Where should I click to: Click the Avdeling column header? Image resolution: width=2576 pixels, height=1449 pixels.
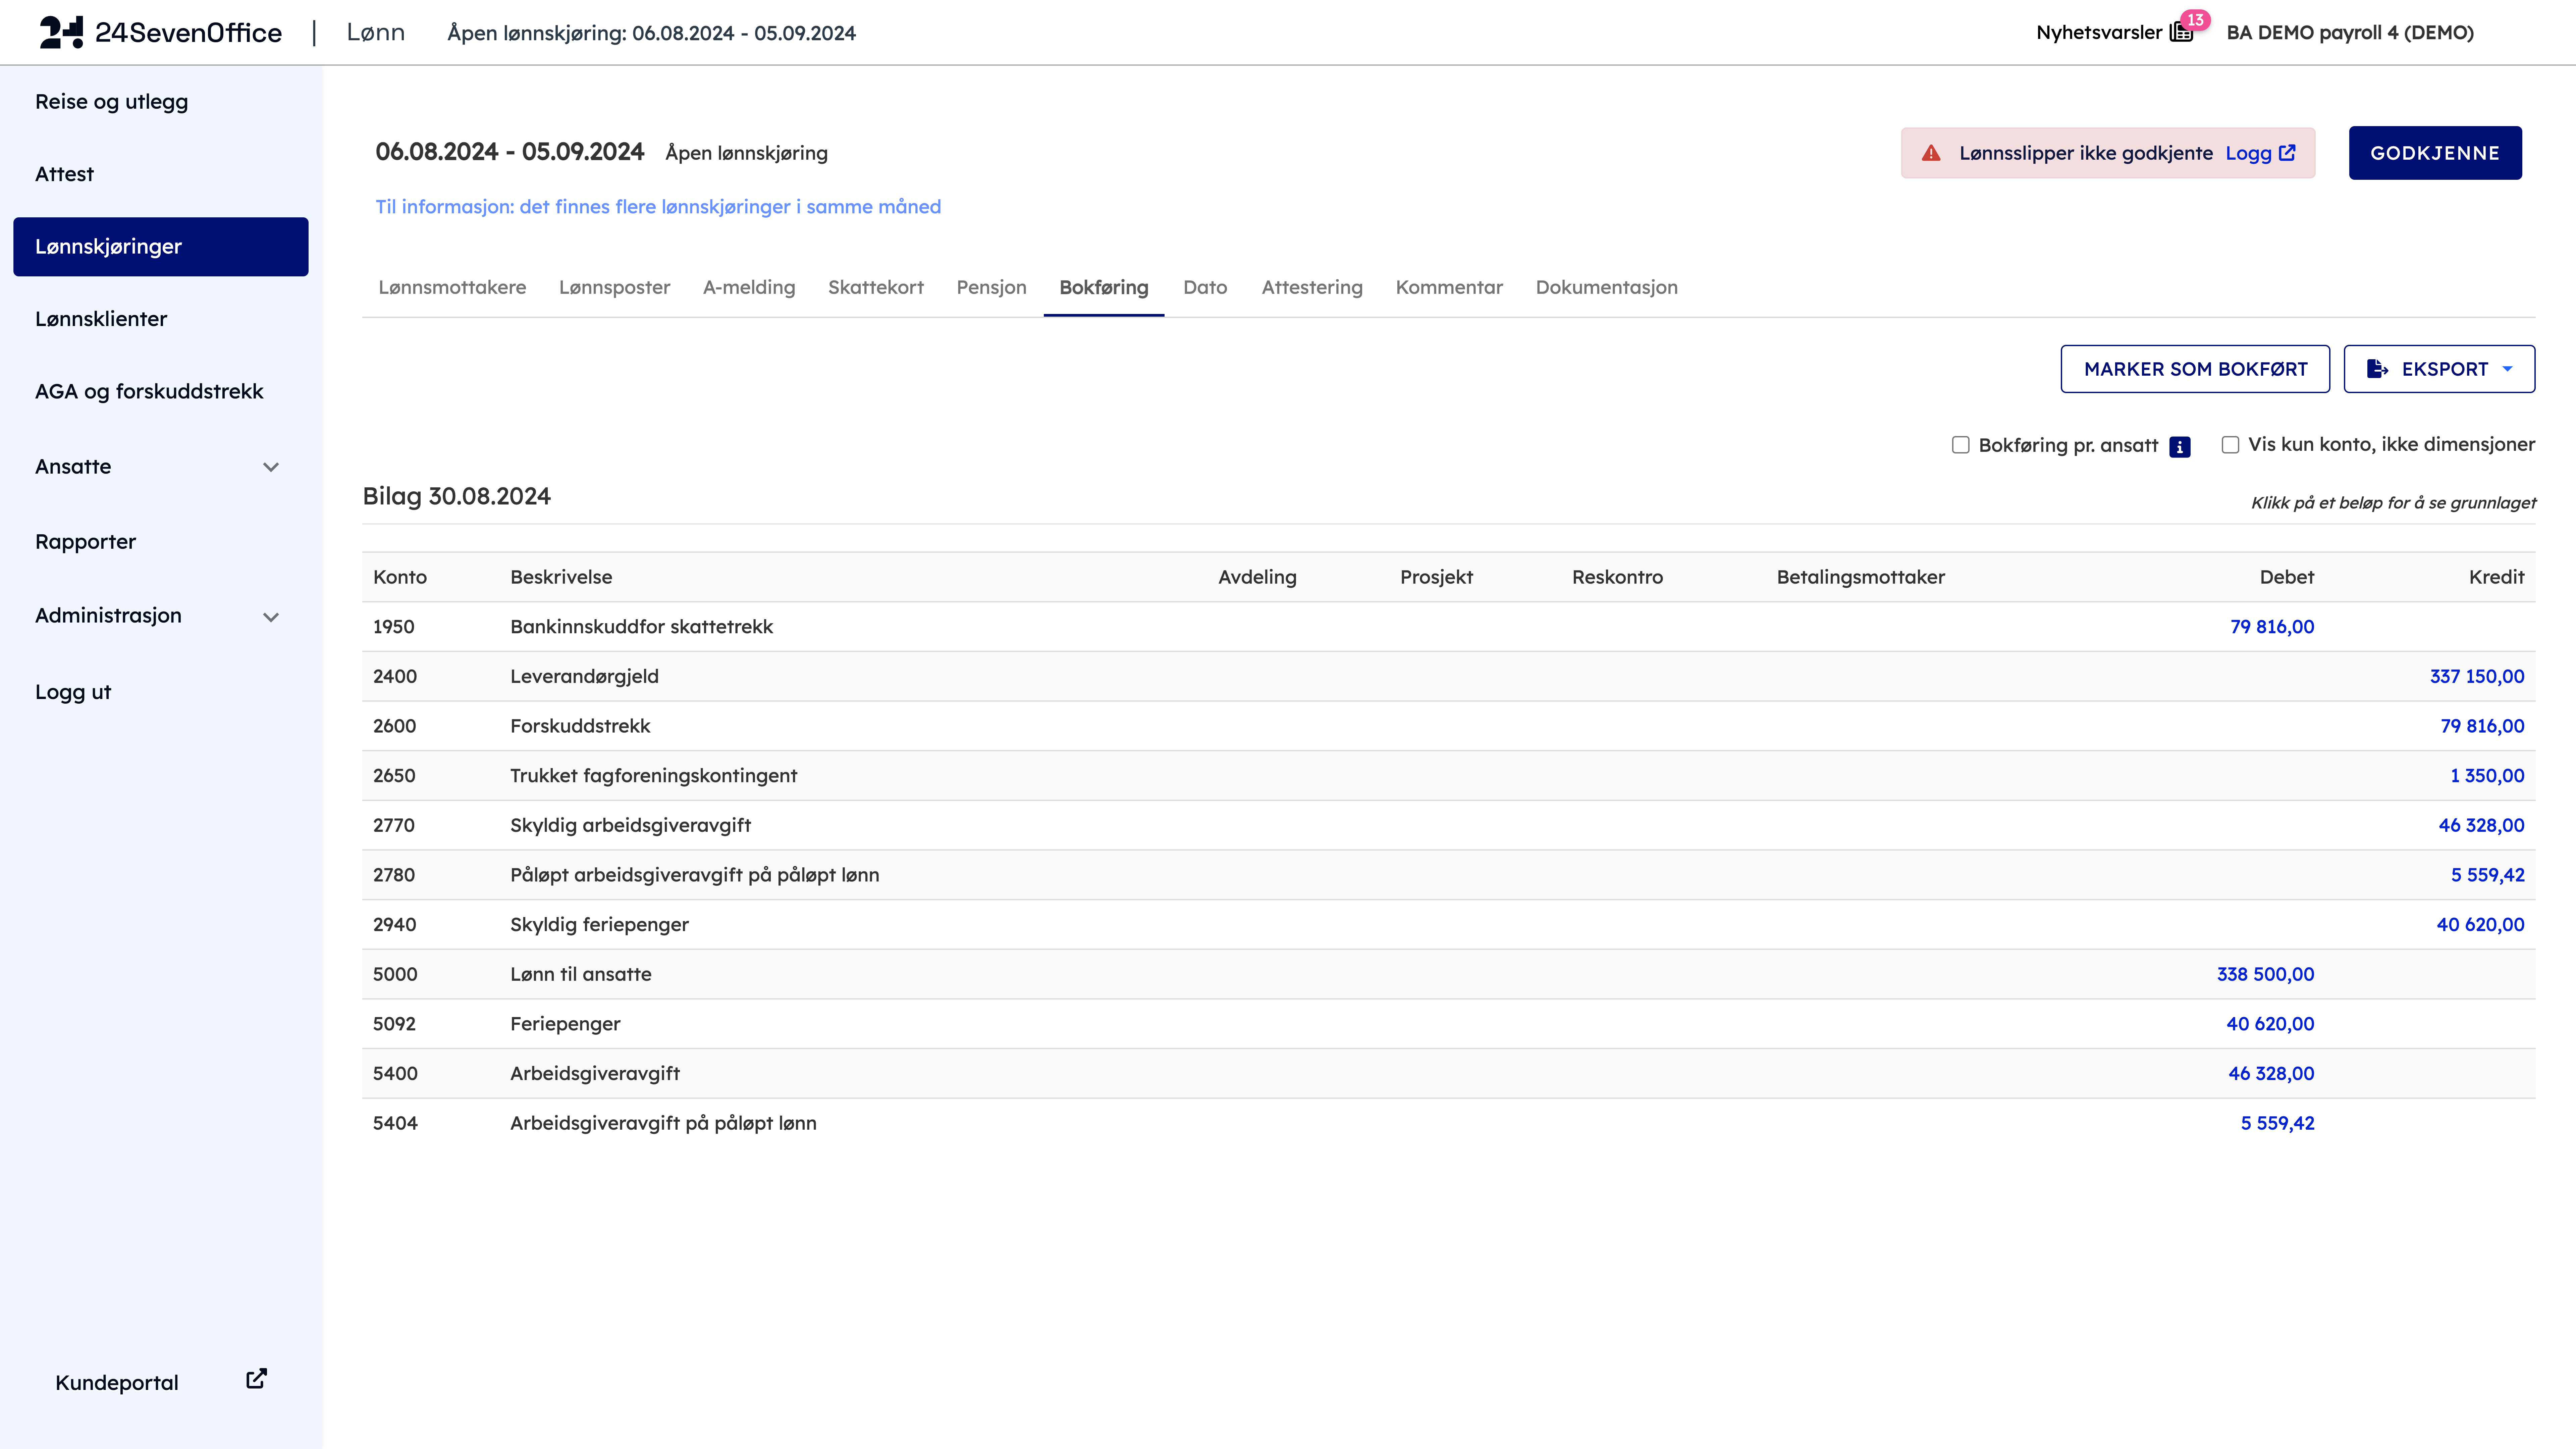click(x=1257, y=577)
